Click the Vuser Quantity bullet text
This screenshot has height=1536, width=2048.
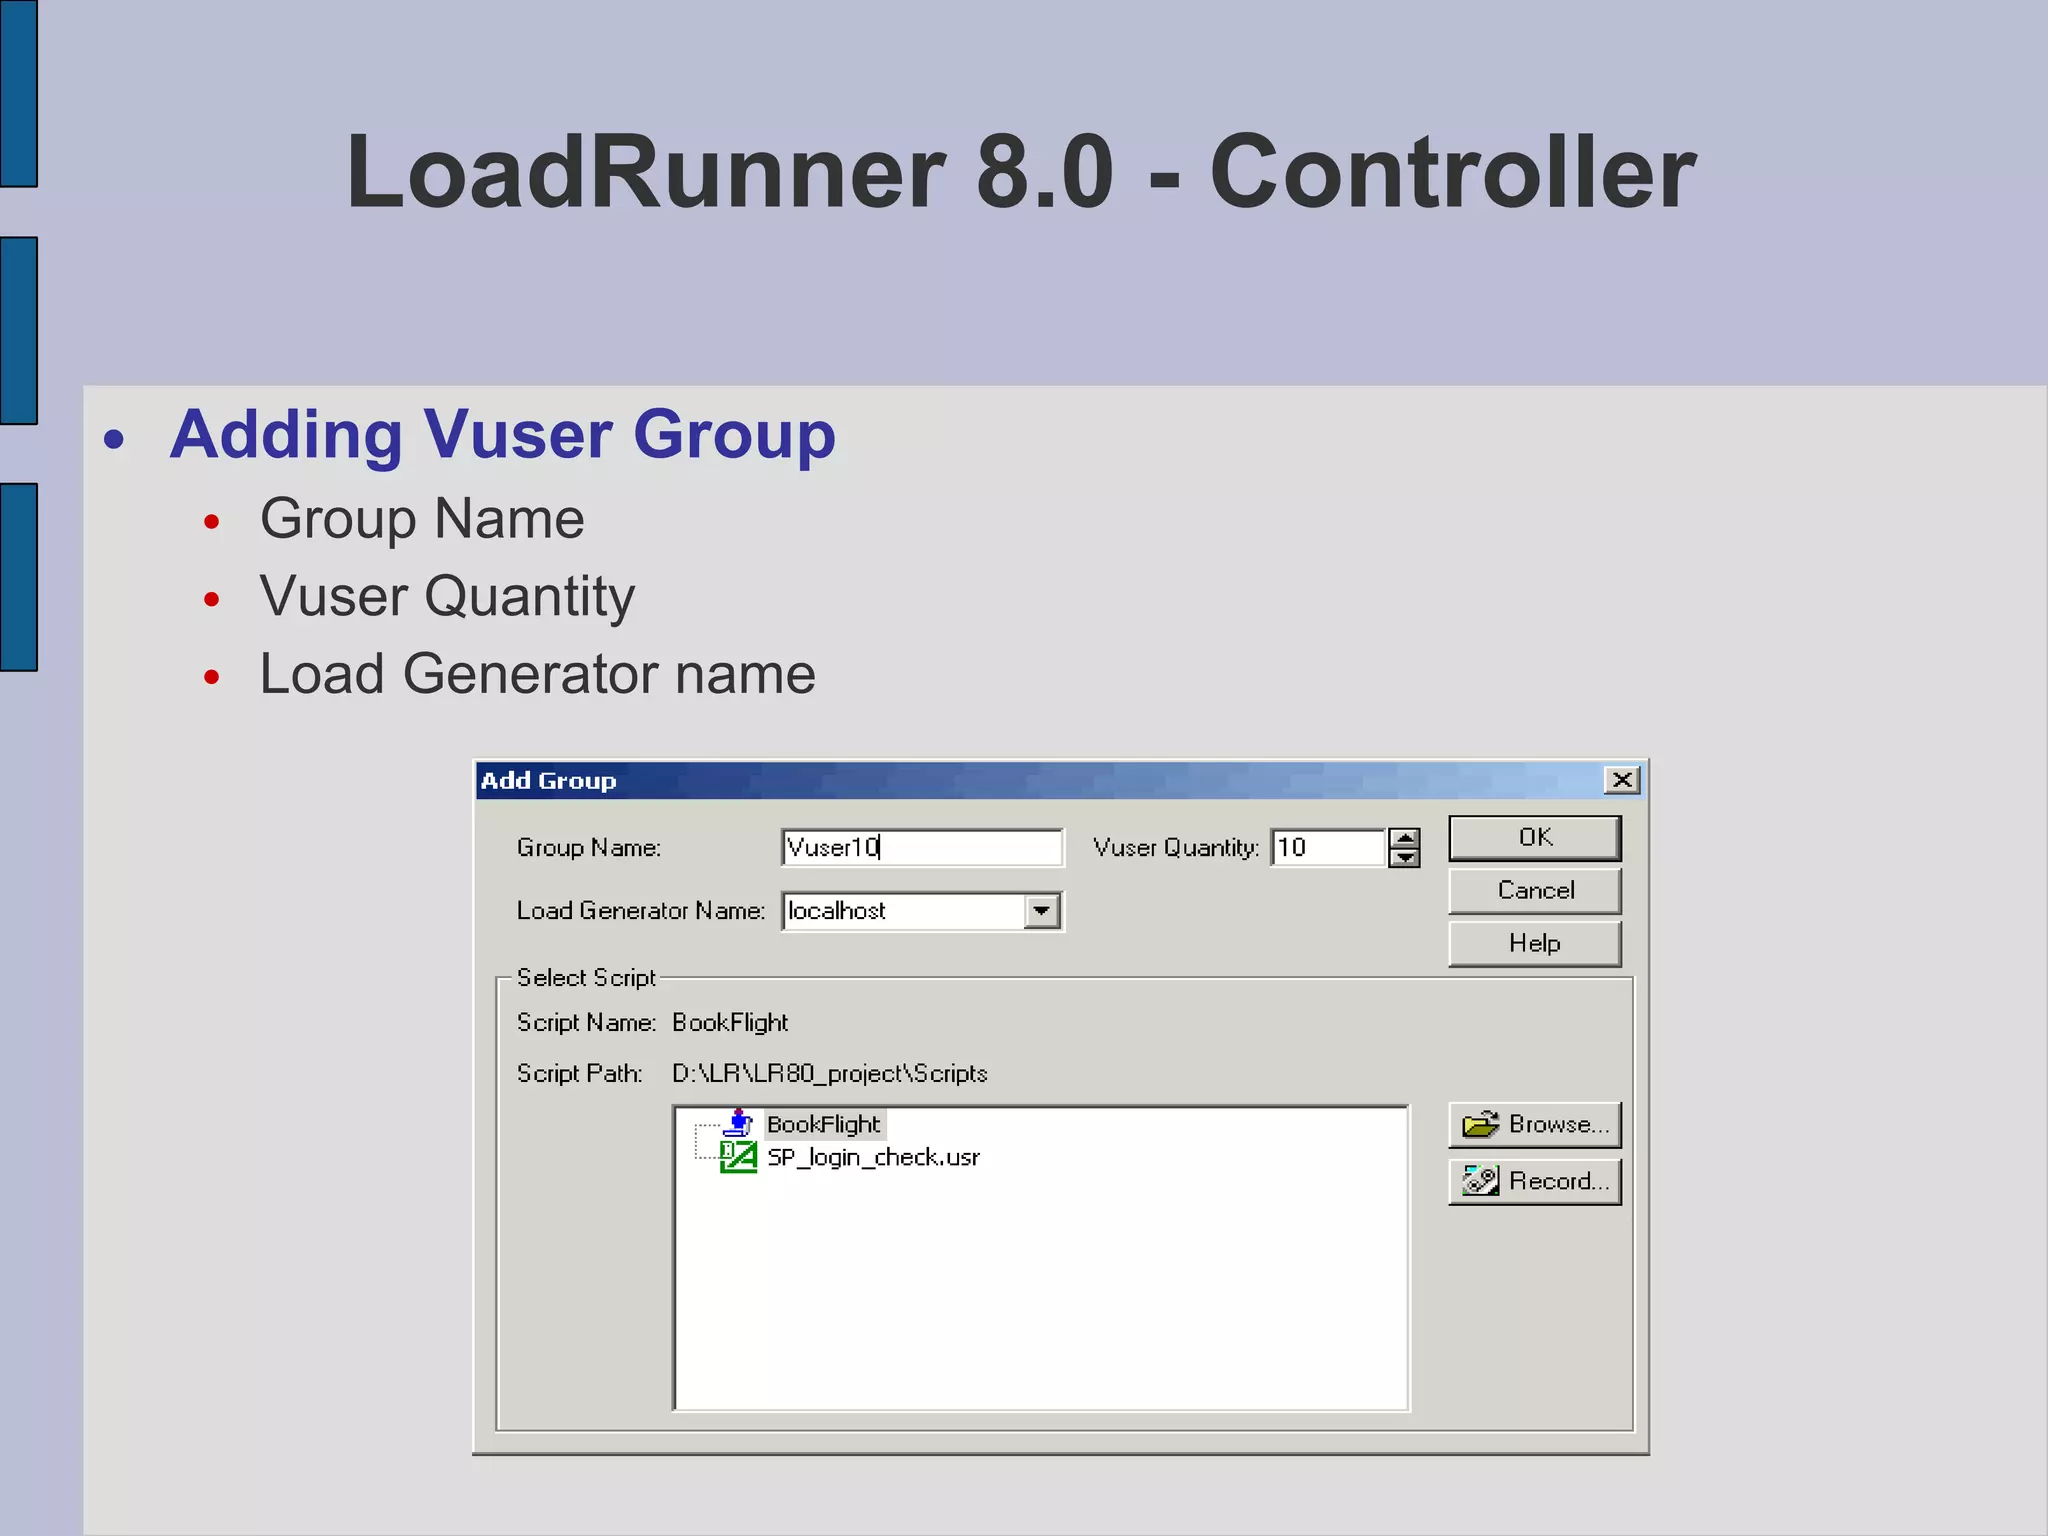coord(447,597)
